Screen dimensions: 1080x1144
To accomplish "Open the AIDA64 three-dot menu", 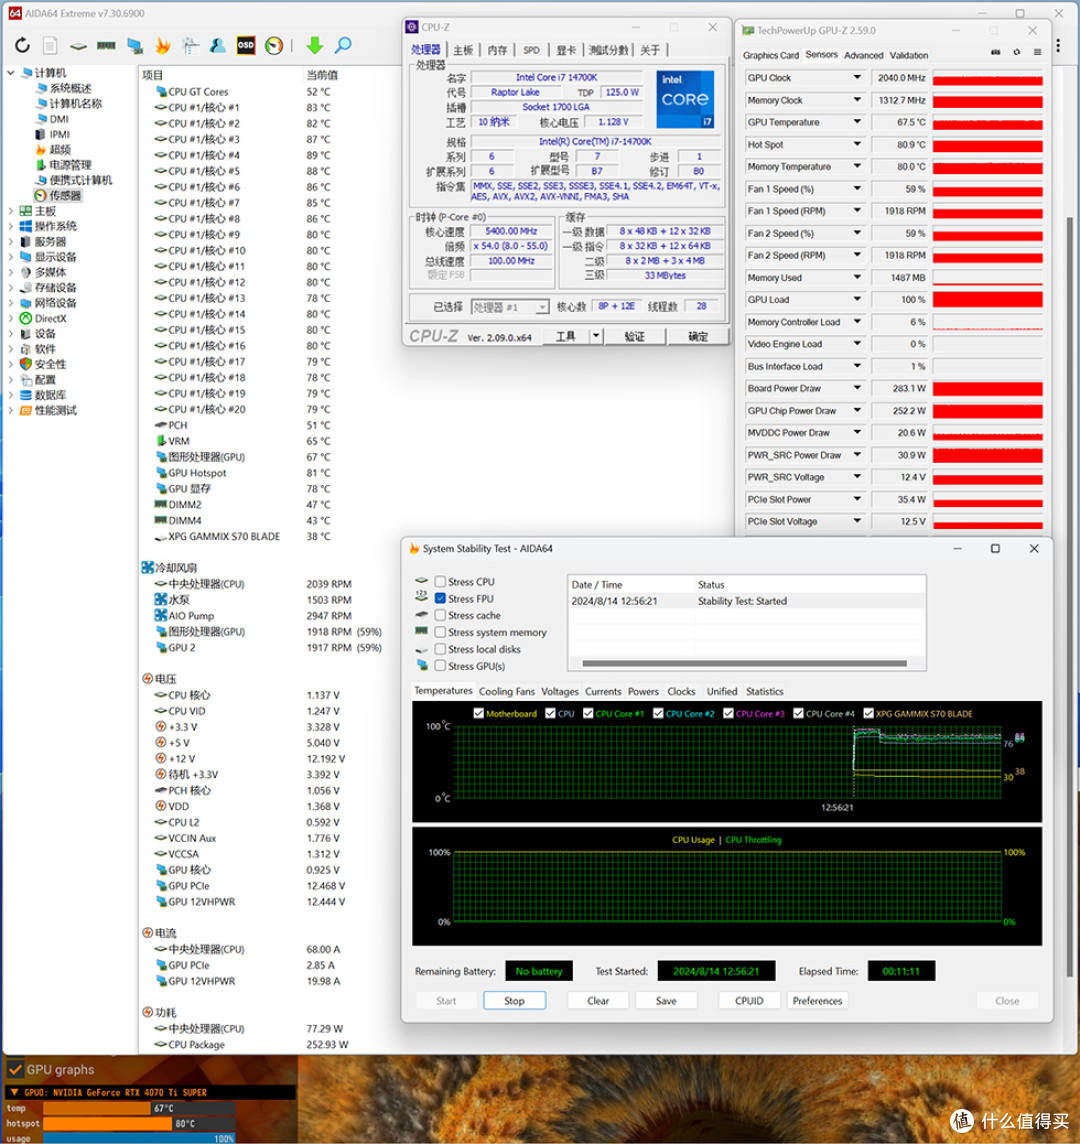I will (x=1058, y=45).
